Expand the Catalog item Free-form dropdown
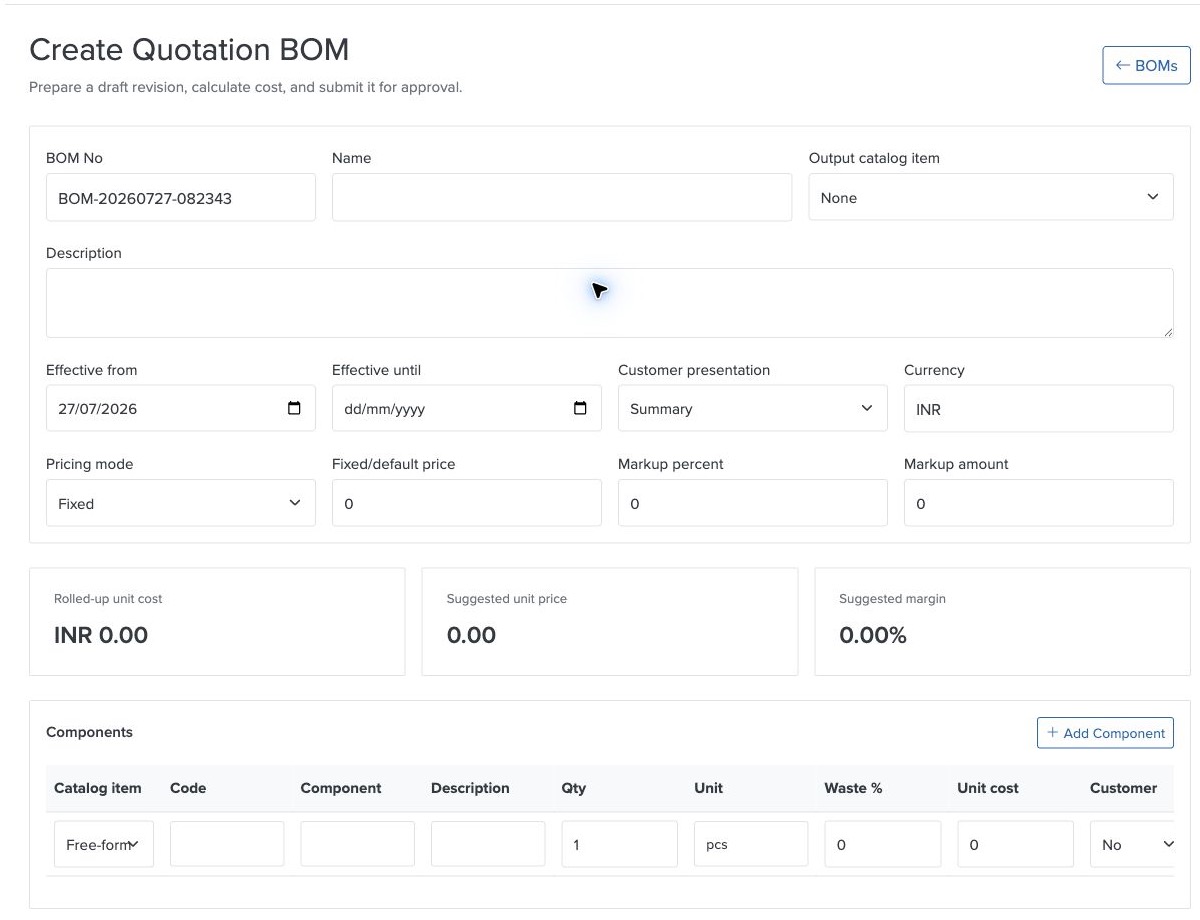Screen dimensions: 1200x920 click(x=104, y=844)
